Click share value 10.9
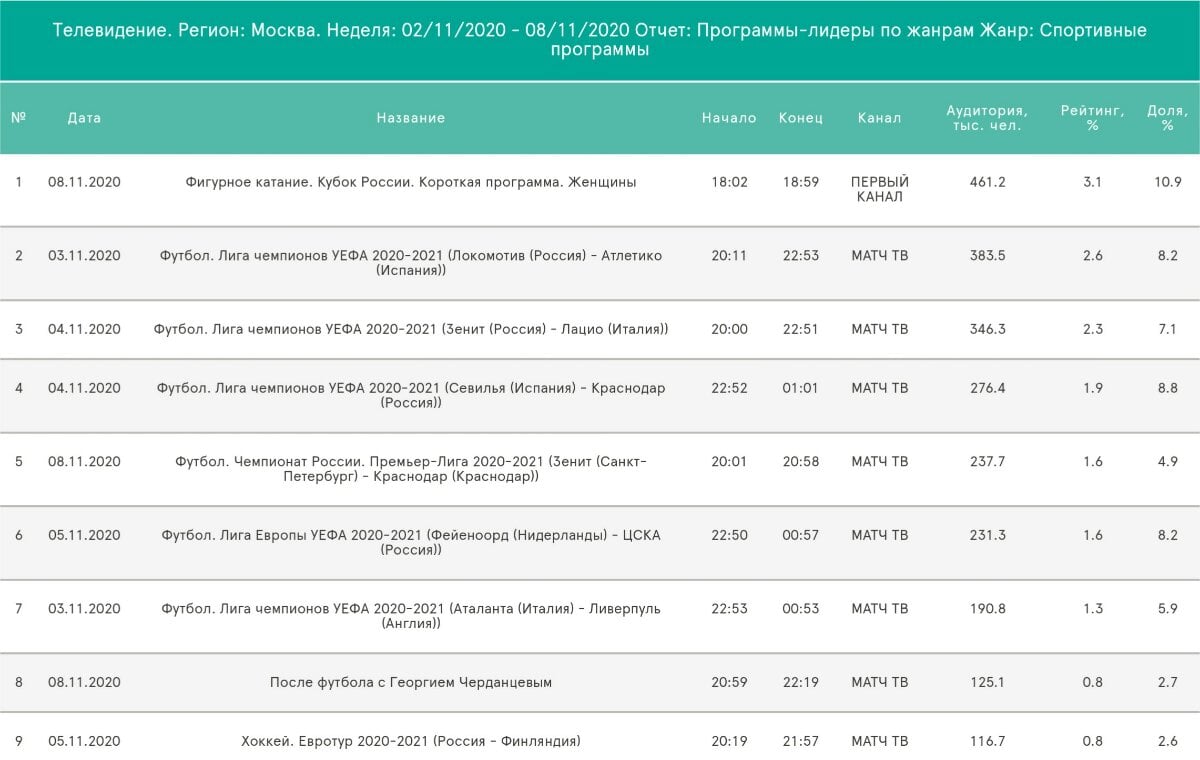Image resolution: width=1200 pixels, height=760 pixels. coord(1168,182)
